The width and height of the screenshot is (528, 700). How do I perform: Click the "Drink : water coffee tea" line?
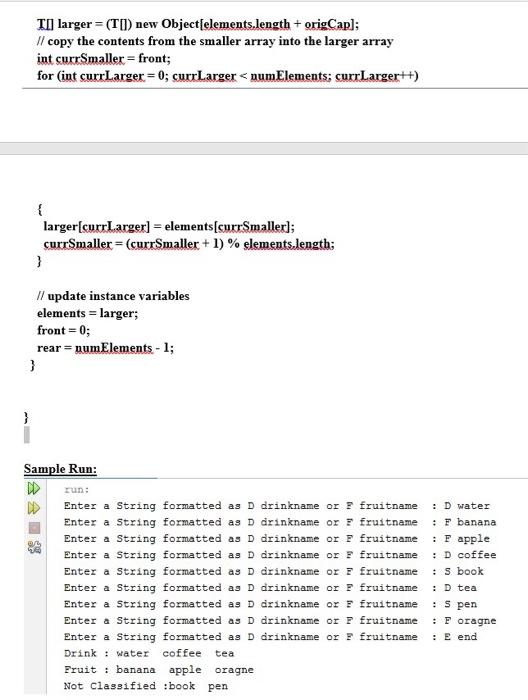[x=149, y=654]
